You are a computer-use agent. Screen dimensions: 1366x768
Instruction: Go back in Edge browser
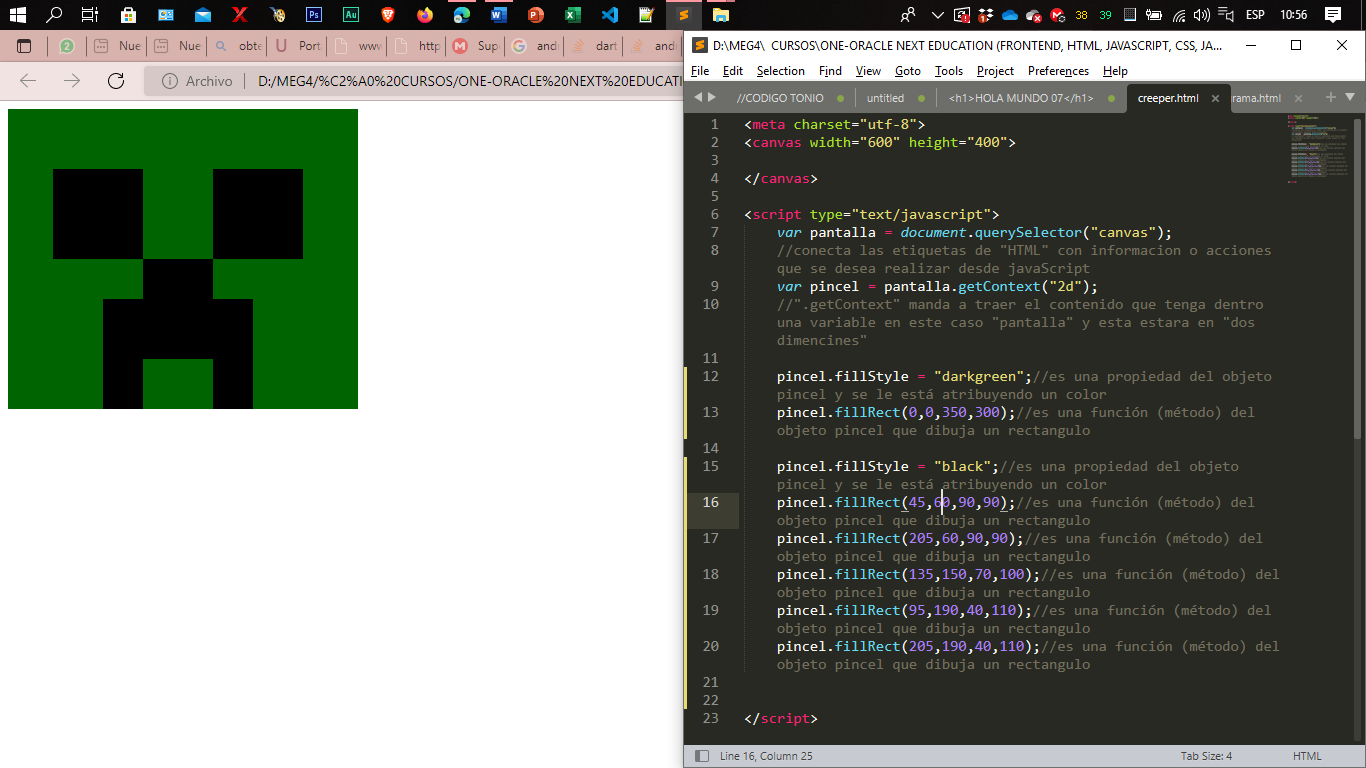[x=28, y=81]
